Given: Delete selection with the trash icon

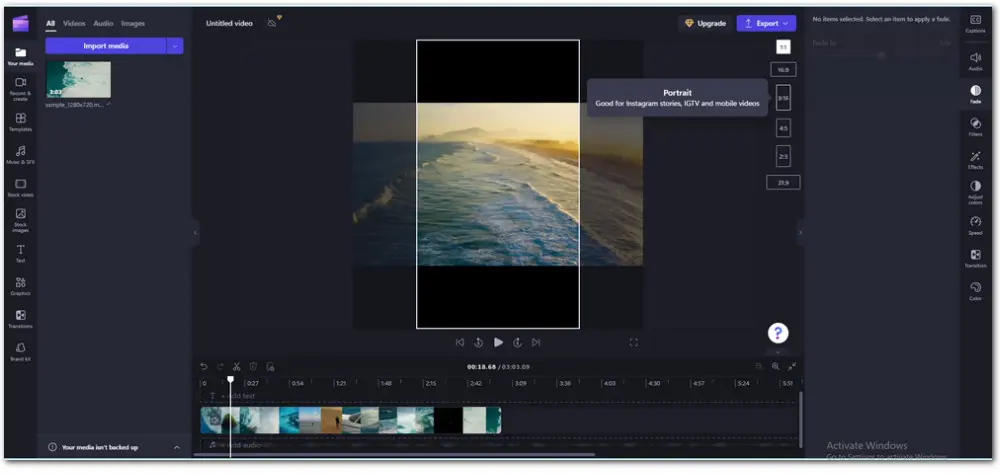Looking at the screenshot, I should click(x=253, y=367).
